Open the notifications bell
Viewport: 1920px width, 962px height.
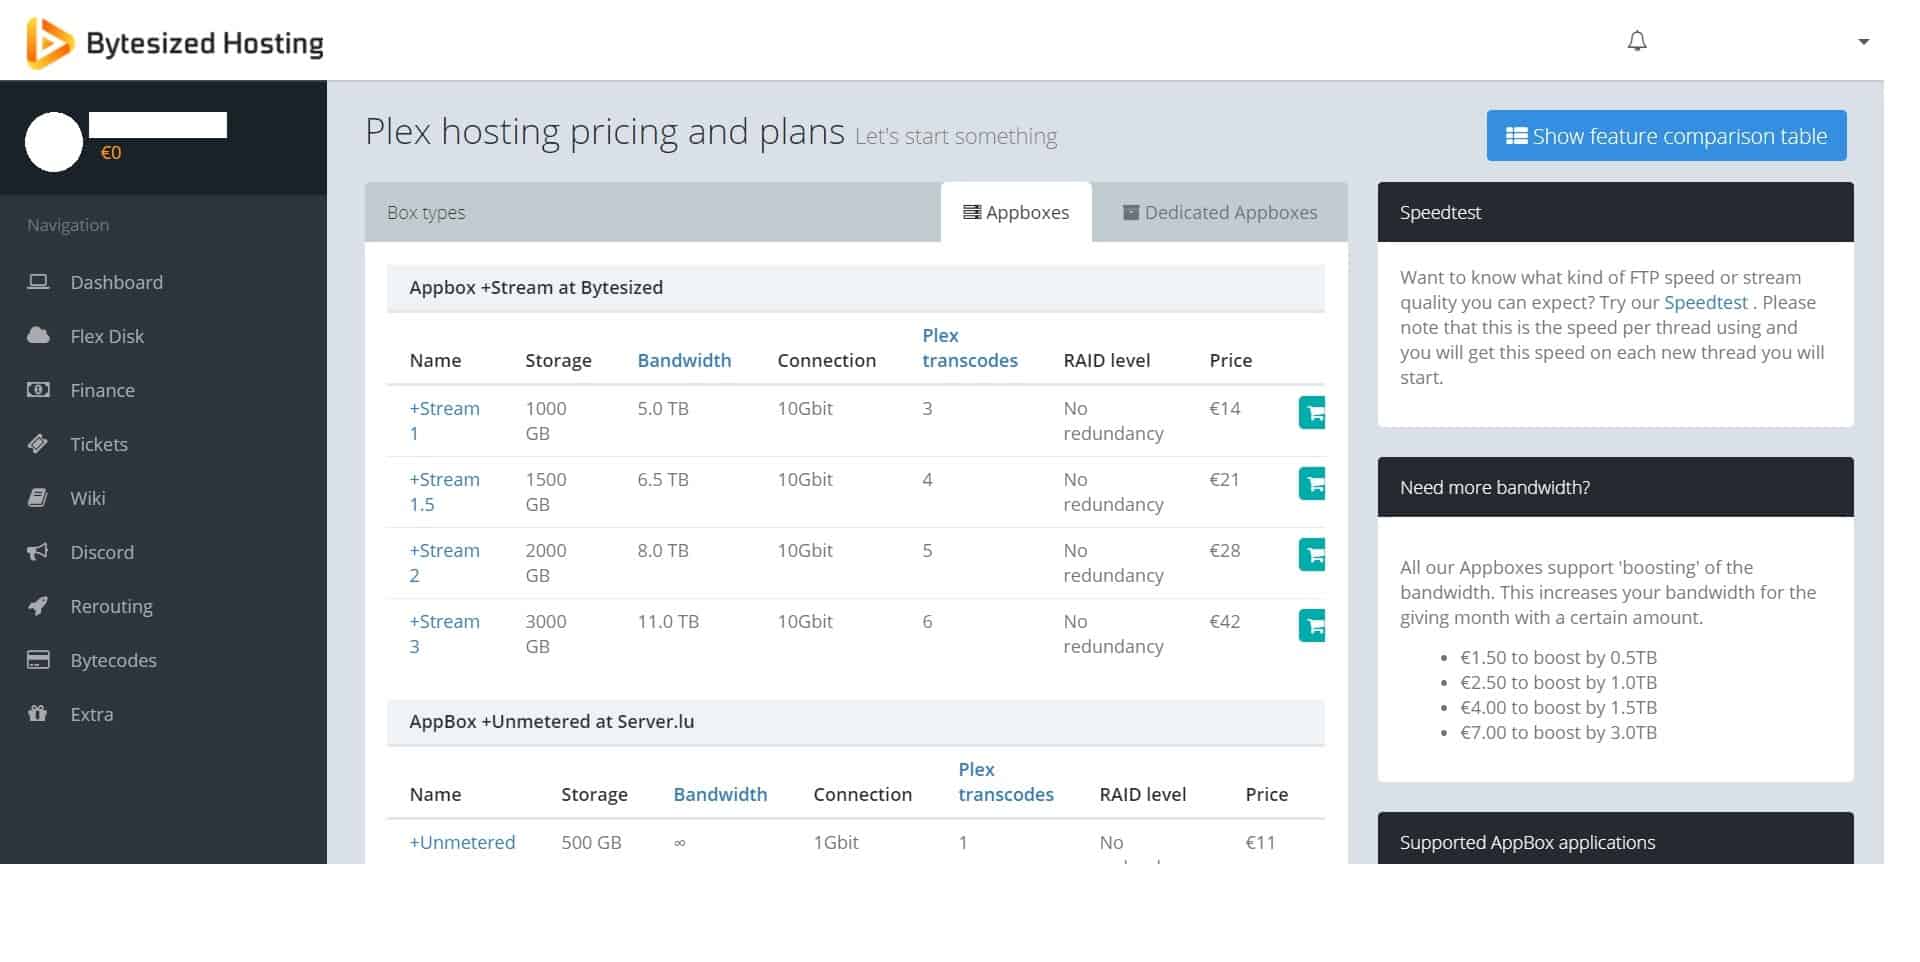pyautogui.click(x=1637, y=41)
